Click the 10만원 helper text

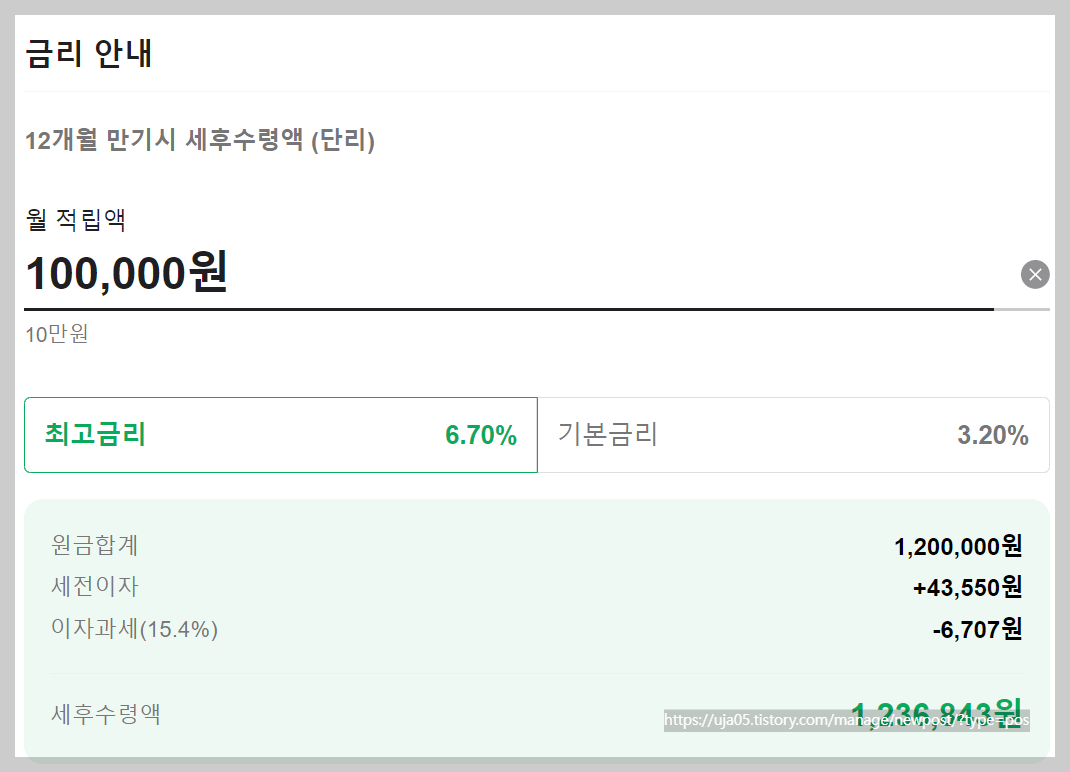[56, 334]
